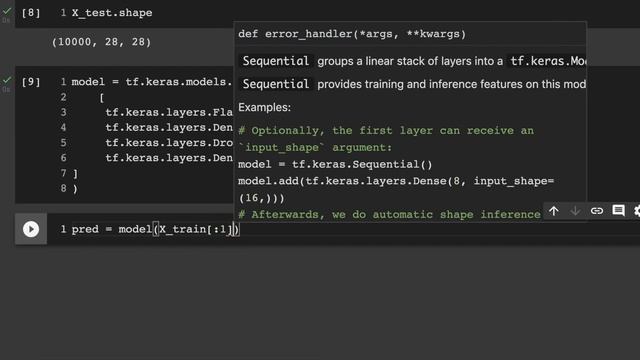Place cursor in model = tf.keras.models line
640x360 pixels.
coord(152,82)
